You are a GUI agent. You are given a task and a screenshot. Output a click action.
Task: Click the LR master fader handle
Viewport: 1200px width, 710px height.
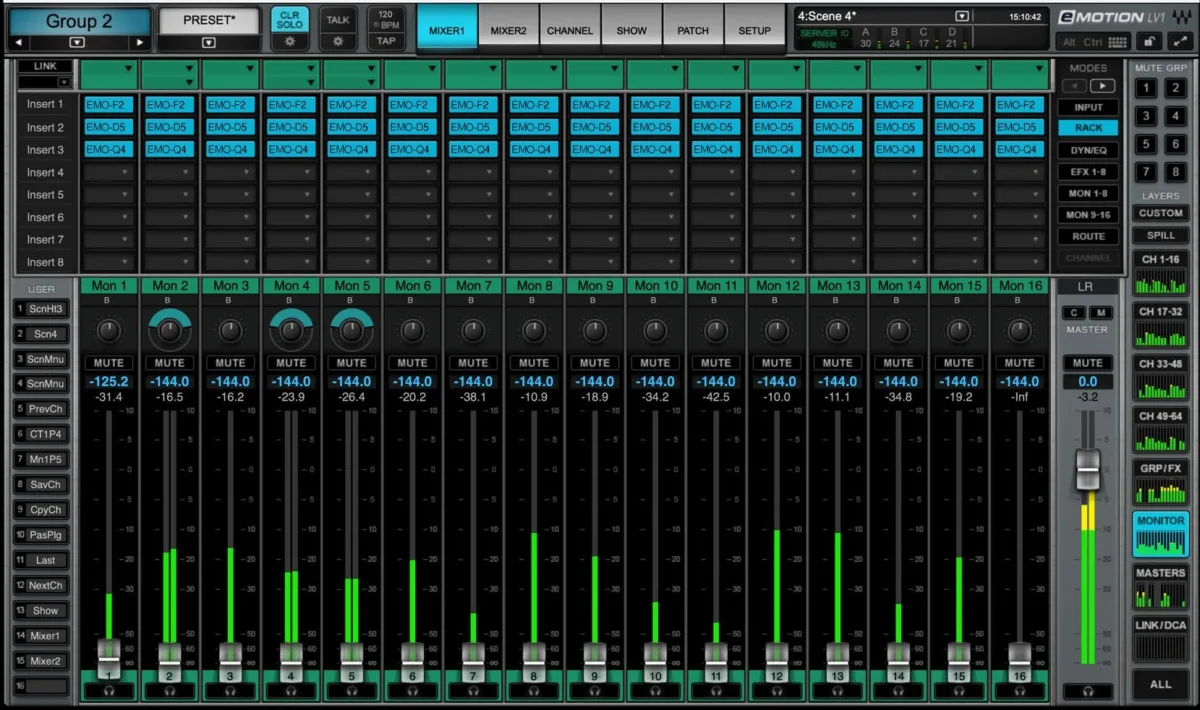1087,468
